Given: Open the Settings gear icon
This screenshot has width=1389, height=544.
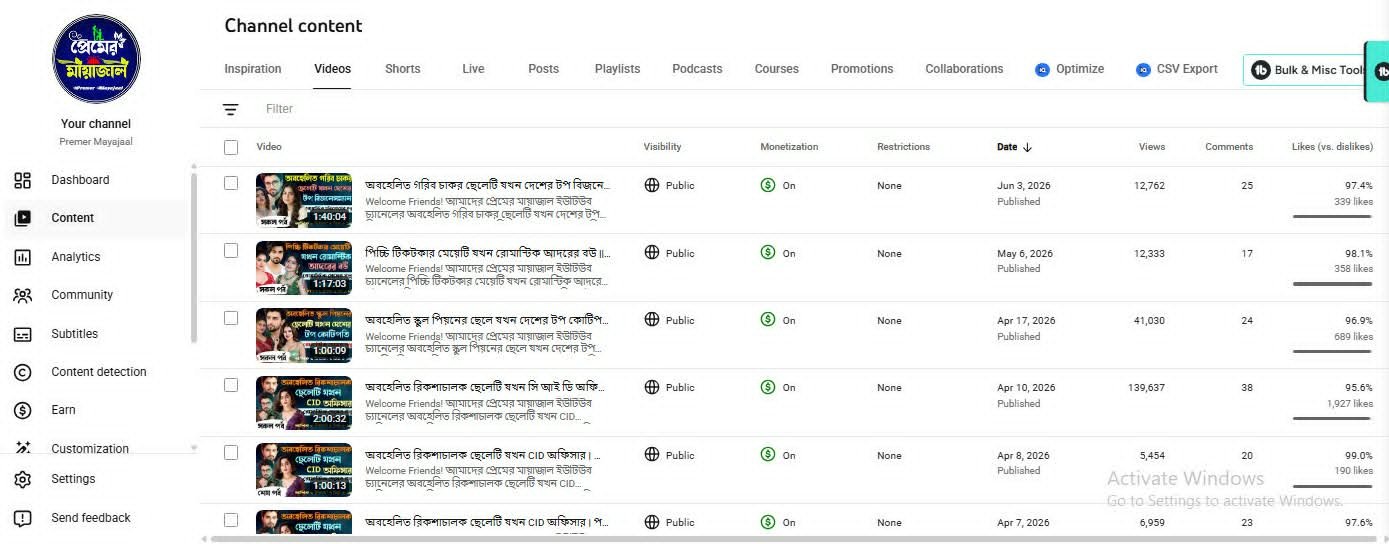Looking at the screenshot, I should [x=22, y=480].
